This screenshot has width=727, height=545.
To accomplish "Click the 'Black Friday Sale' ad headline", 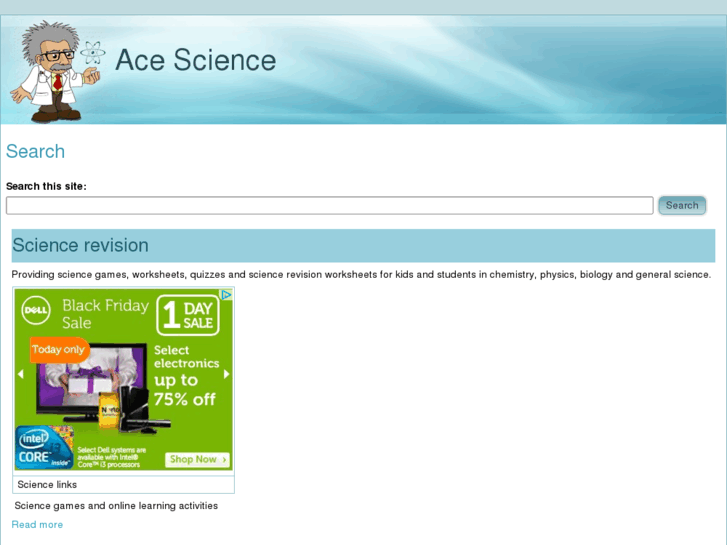I will tap(105, 314).
